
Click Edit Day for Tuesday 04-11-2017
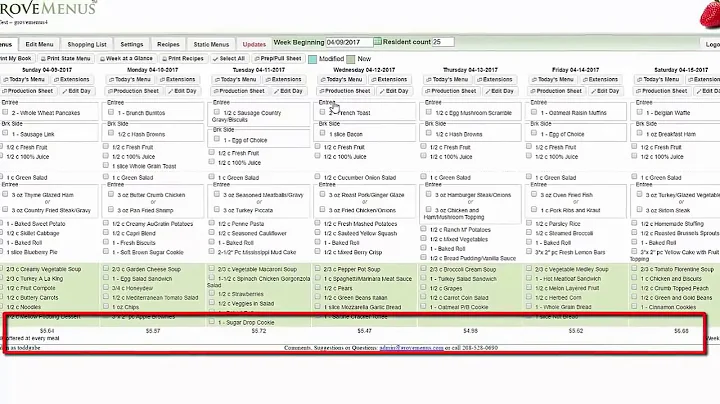pyautogui.click(x=288, y=91)
